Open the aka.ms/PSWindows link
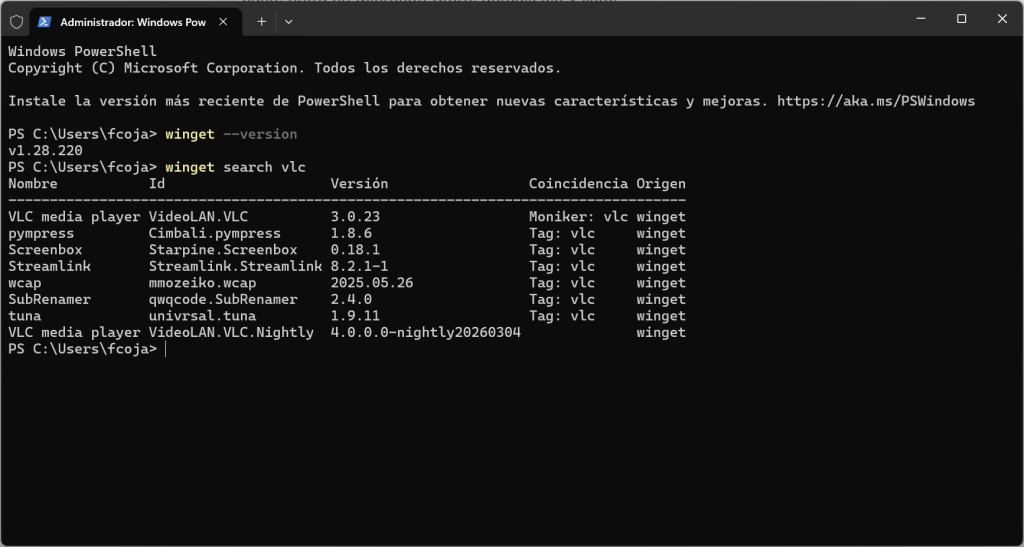Image resolution: width=1024 pixels, height=547 pixels. coord(875,101)
